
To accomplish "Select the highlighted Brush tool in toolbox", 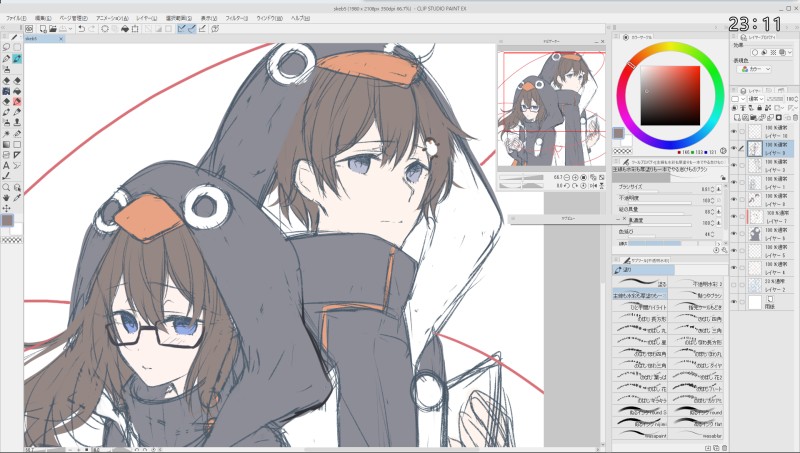I will tap(17, 58).
